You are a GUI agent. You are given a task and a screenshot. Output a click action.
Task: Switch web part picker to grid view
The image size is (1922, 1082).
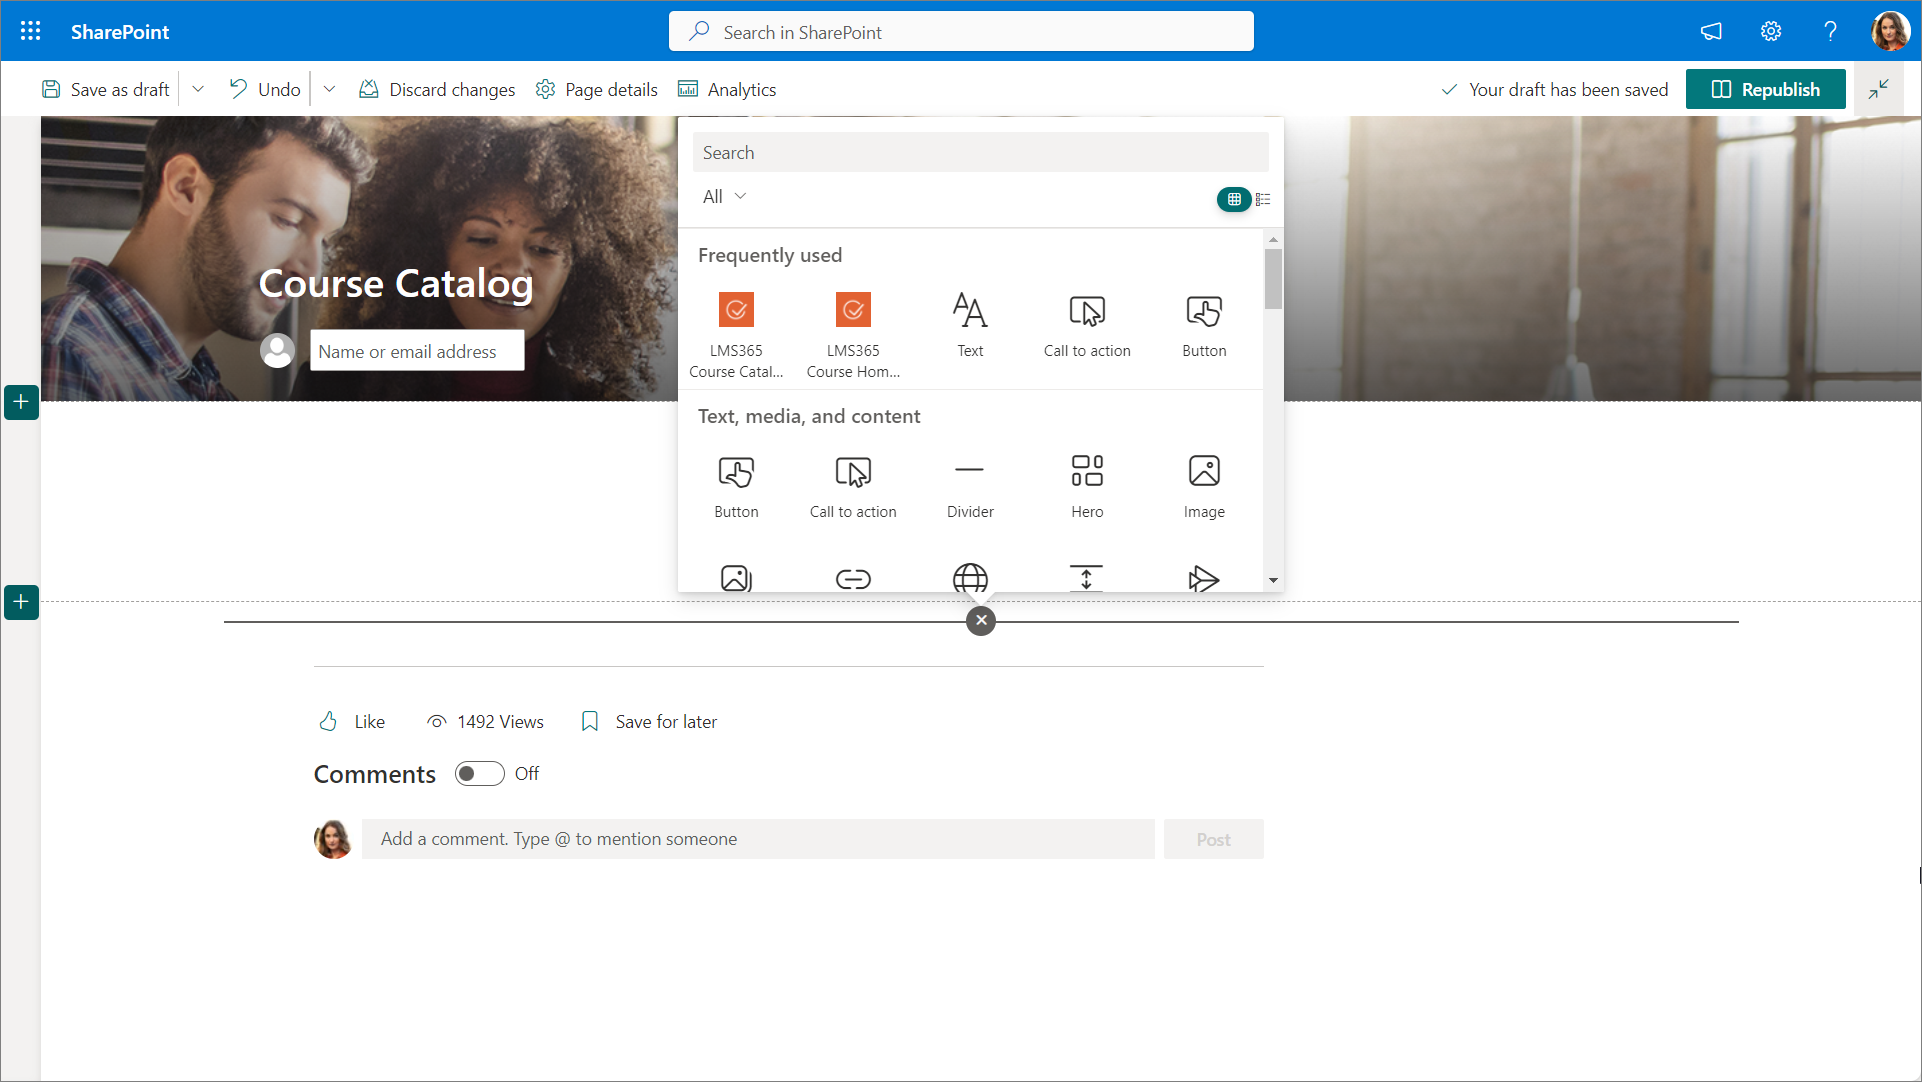1234,199
